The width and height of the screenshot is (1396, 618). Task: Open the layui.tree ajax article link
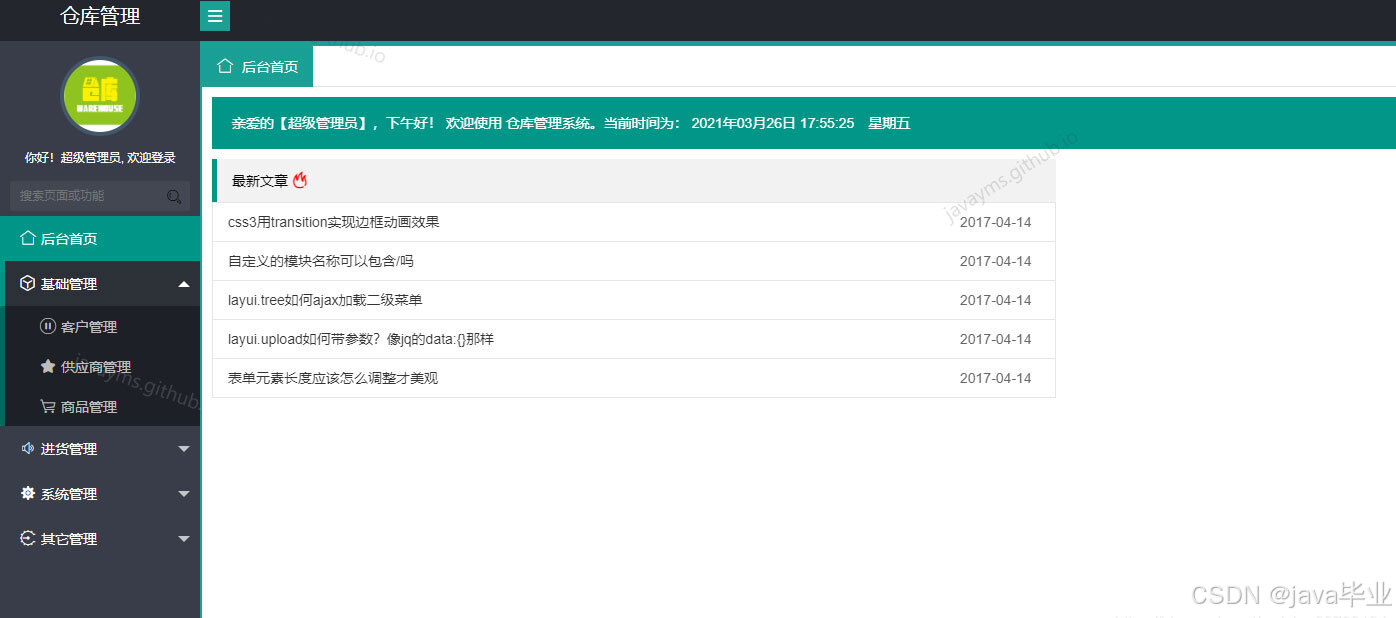326,300
